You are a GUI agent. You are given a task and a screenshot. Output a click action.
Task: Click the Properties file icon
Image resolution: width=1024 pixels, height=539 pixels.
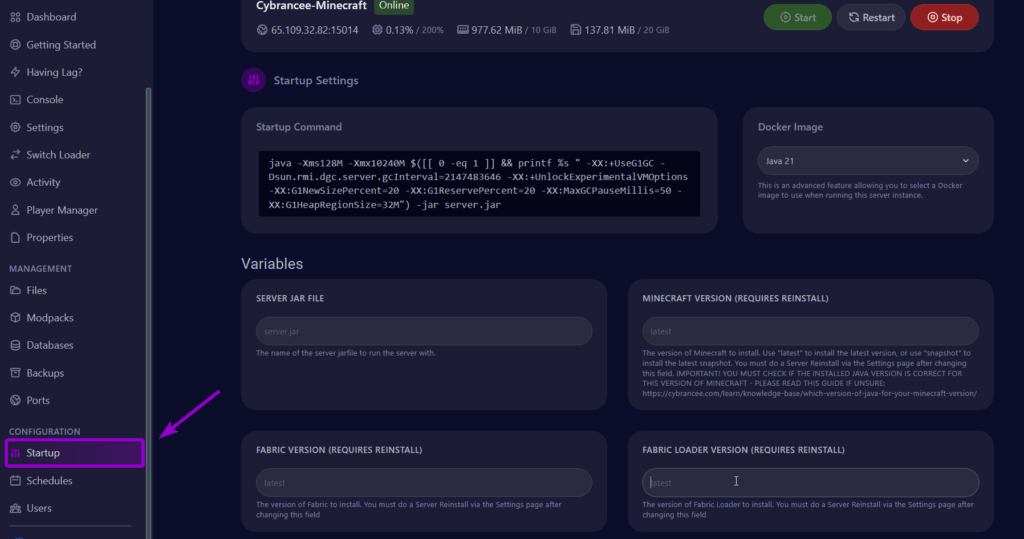point(15,237)
